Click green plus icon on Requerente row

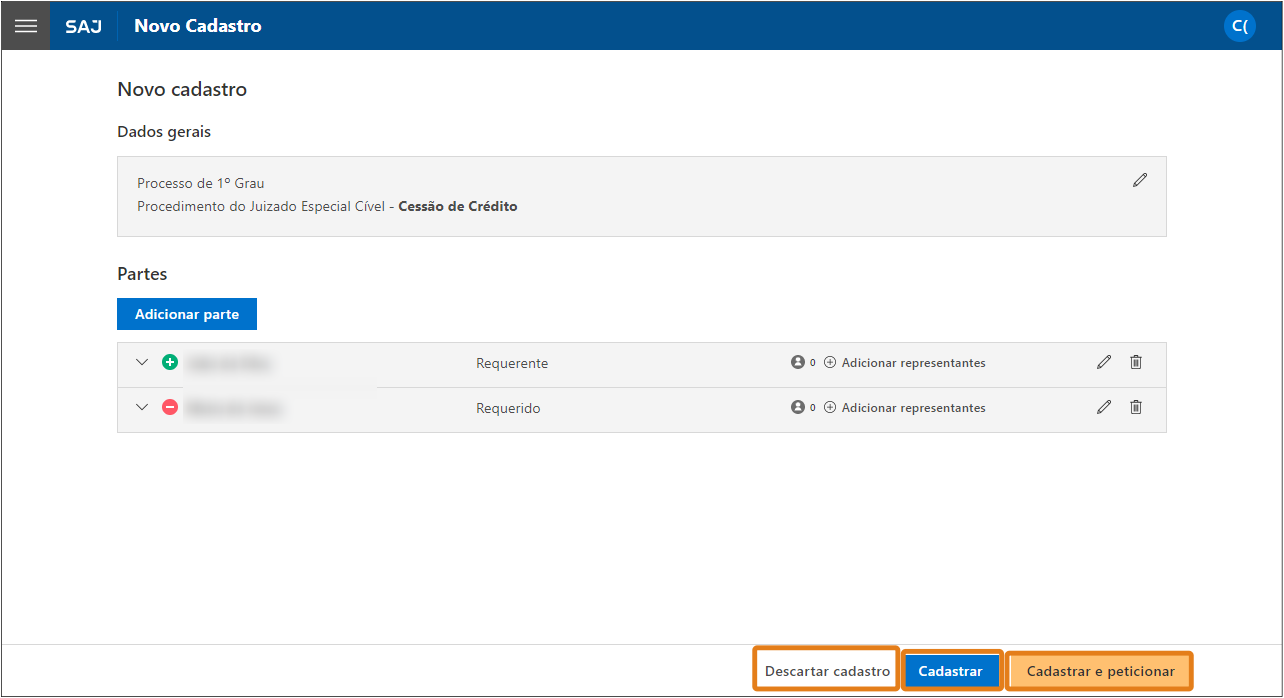pyautogui.click(x=170, y=362)
